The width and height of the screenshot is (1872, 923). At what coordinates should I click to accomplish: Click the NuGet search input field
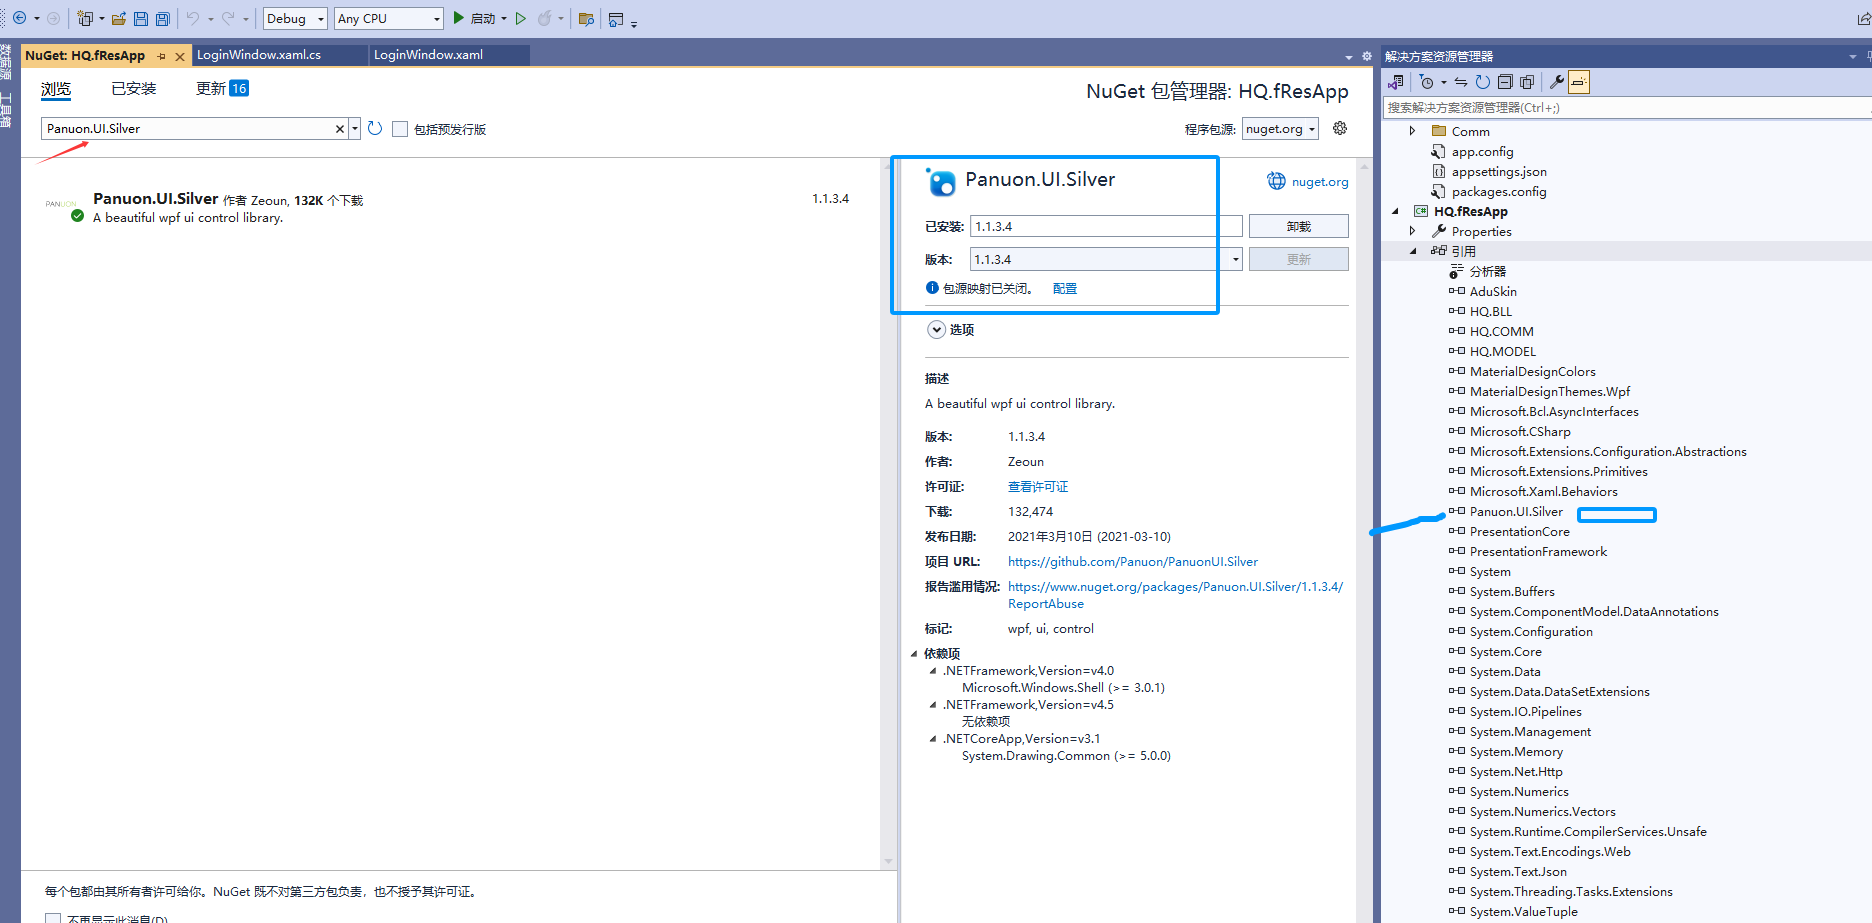click(188, 129)
